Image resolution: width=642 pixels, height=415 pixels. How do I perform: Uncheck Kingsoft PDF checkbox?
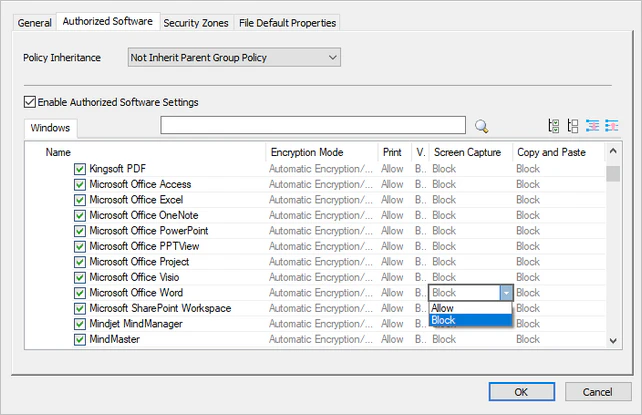[80, 169]
